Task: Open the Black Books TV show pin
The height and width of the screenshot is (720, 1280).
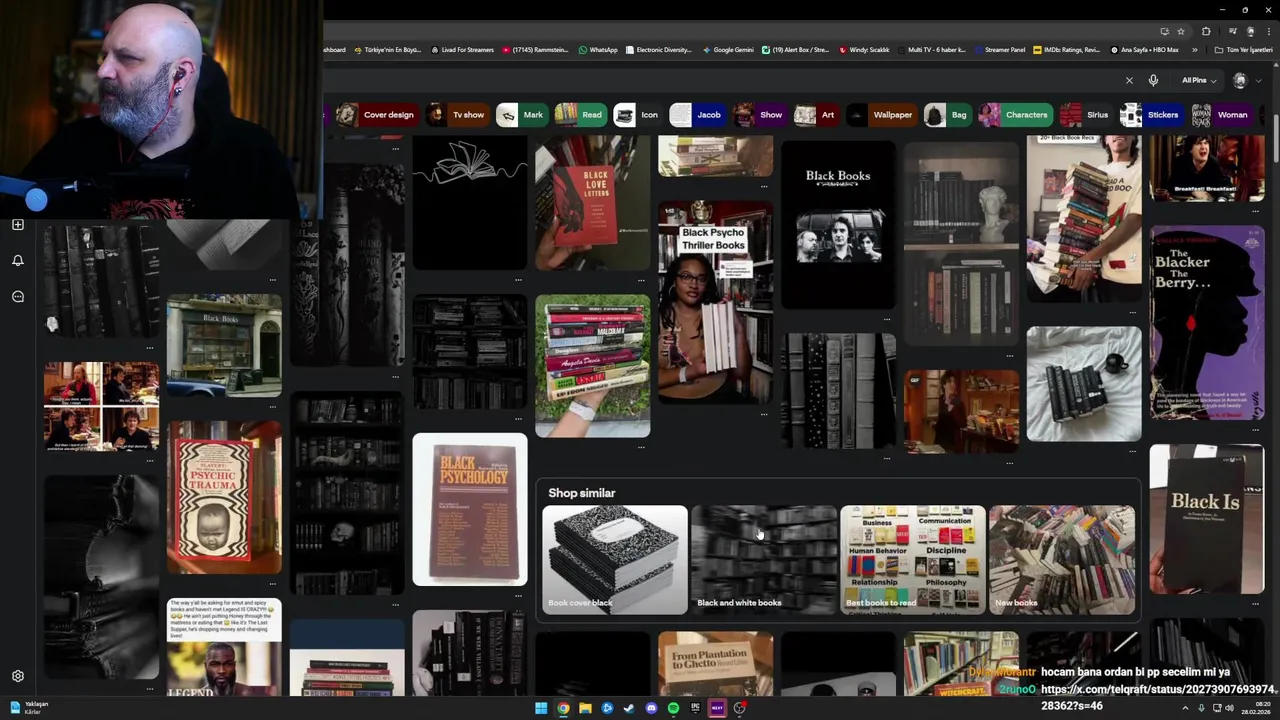Action: 838,224
